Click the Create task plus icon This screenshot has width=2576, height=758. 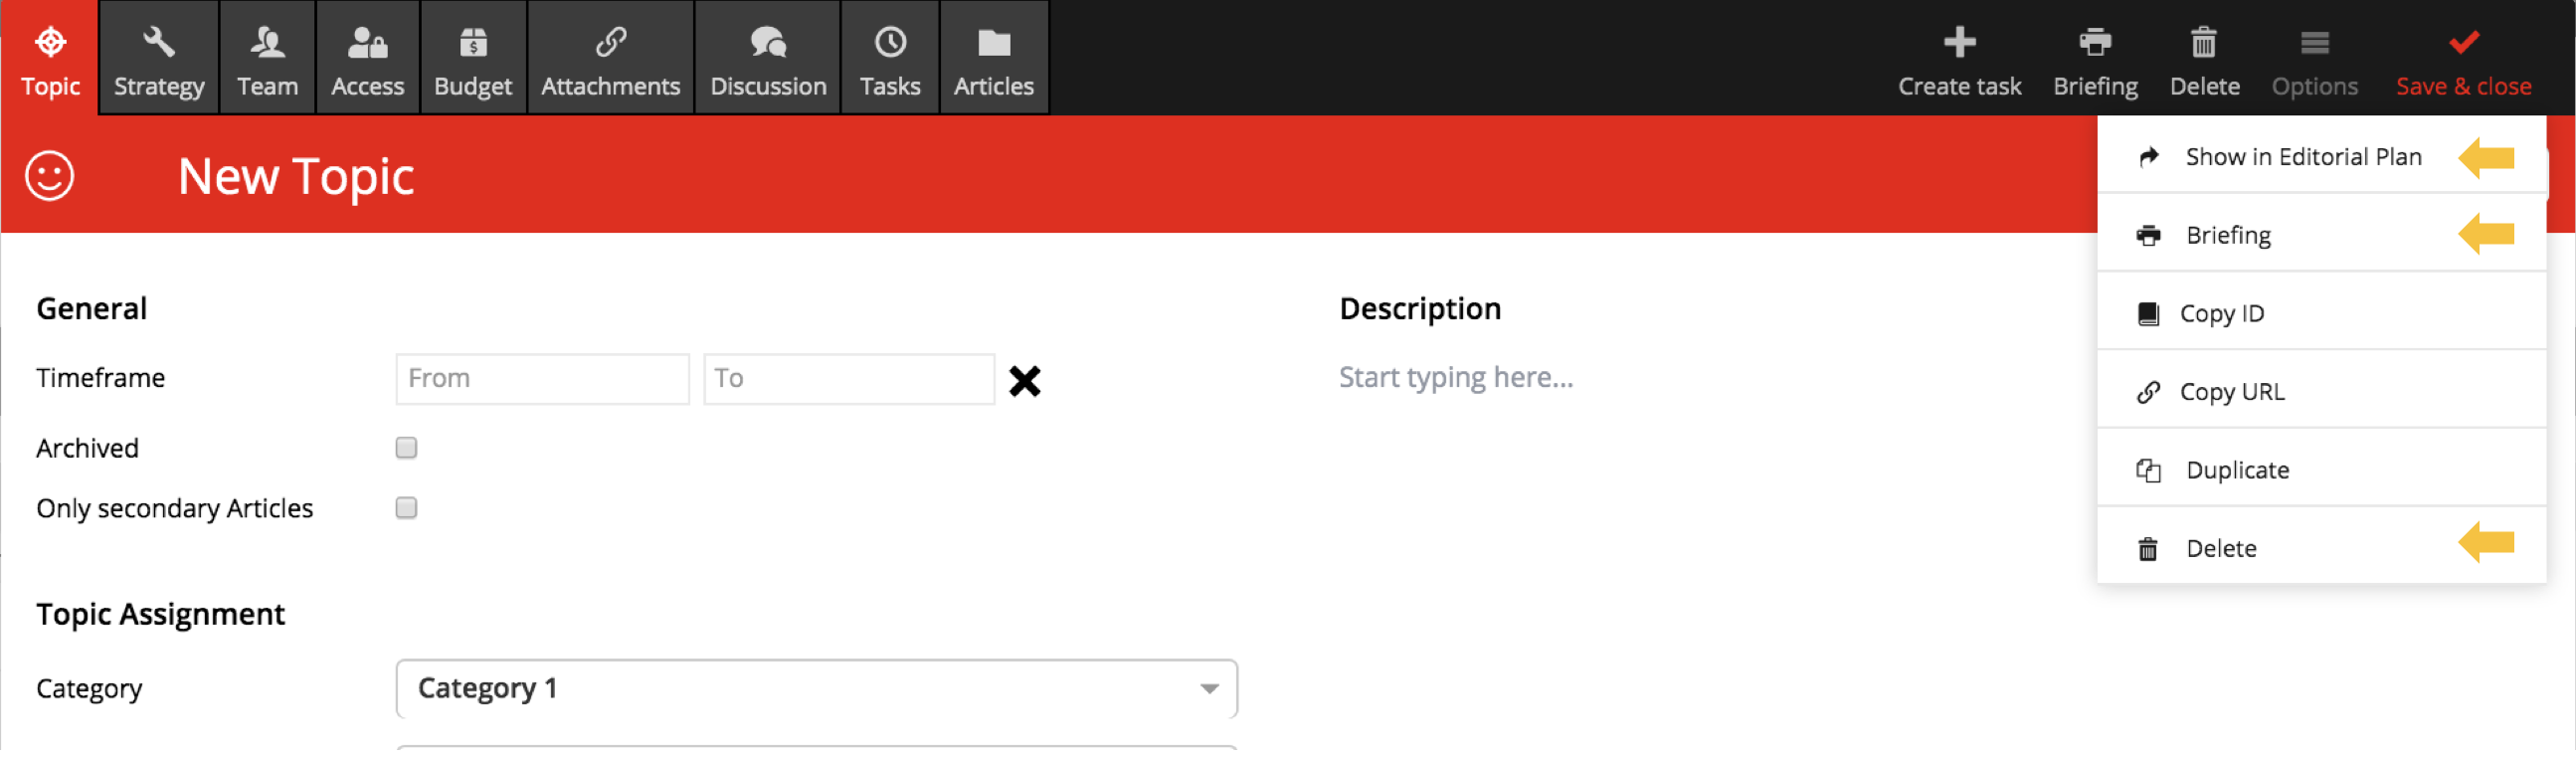[1958, 43]
